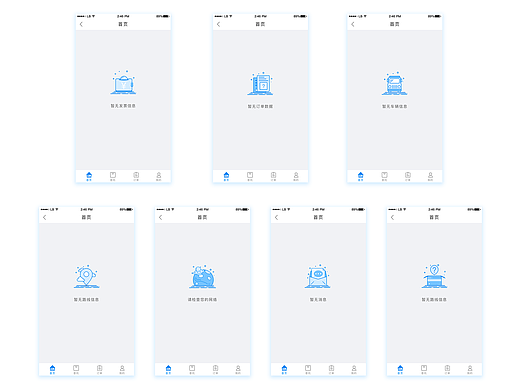Tap the document with question mark illustration

(x=260, y=83)
